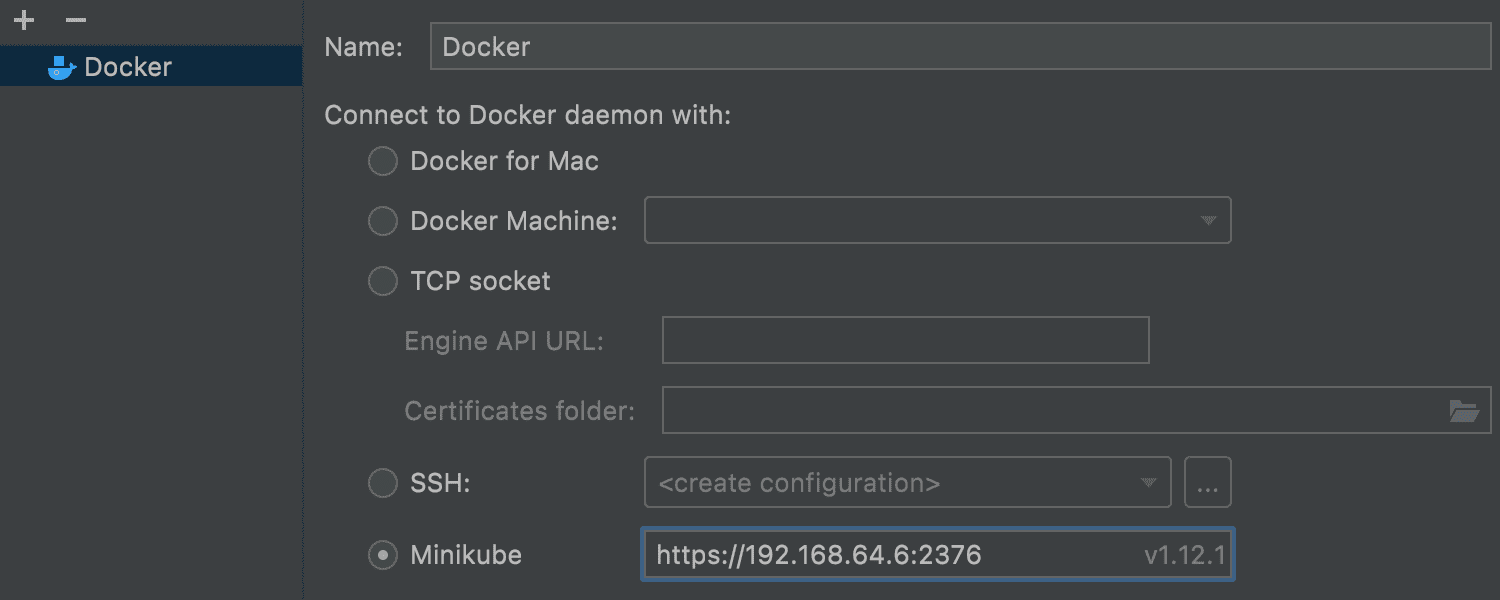
Task: Add a new Docker configuration with plus icon
Action: click(24, 20)
